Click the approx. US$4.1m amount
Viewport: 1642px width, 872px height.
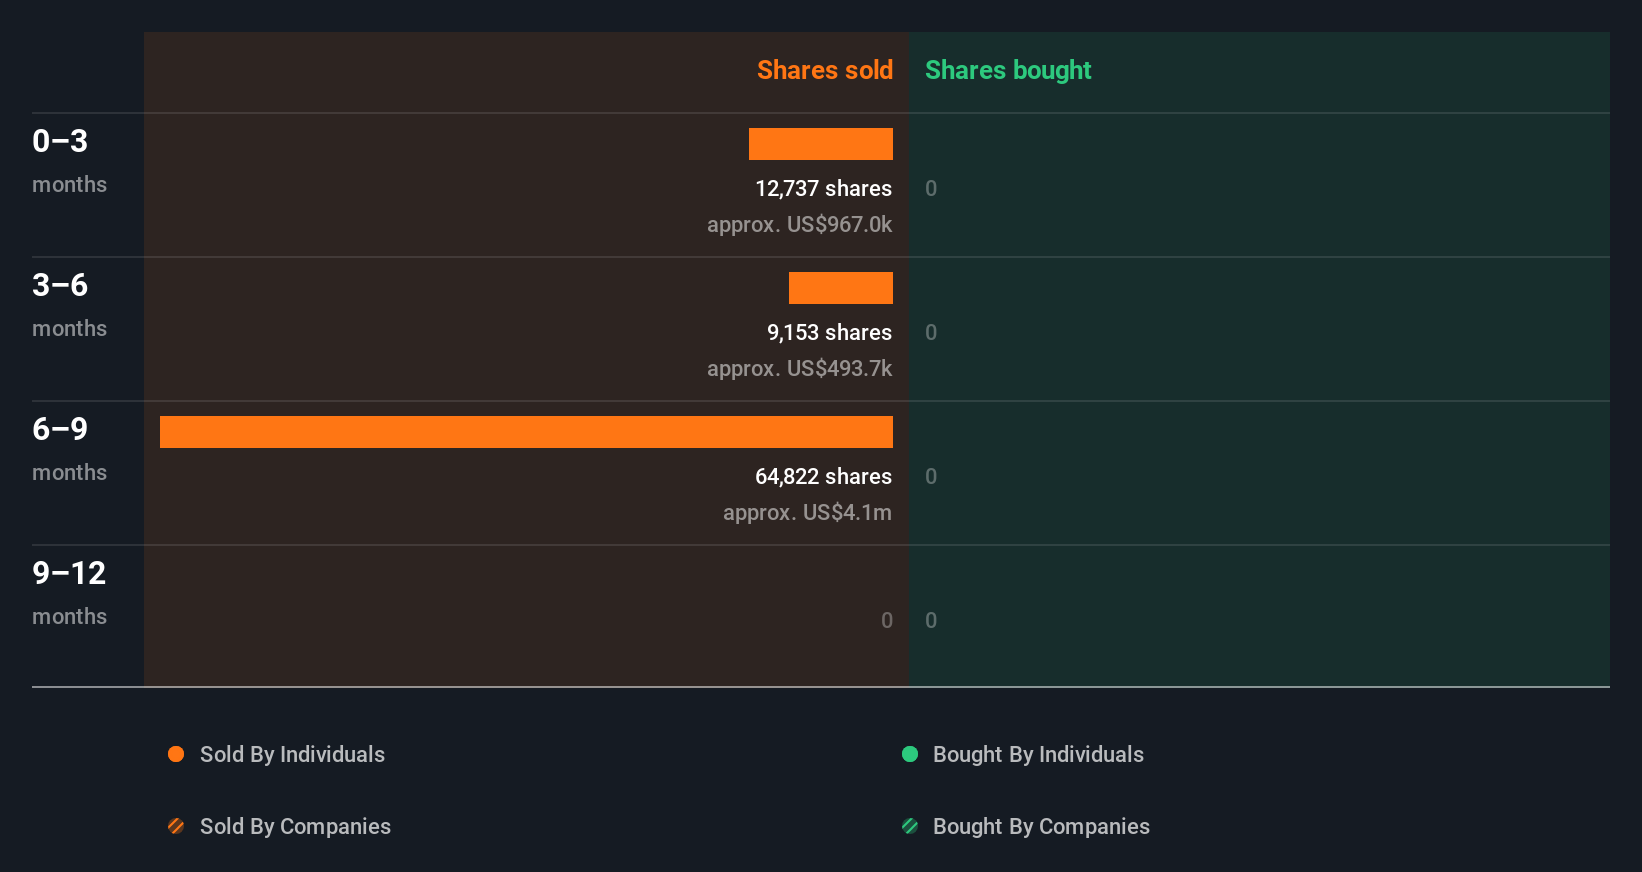pyautogui.click(x=807, y=512)
